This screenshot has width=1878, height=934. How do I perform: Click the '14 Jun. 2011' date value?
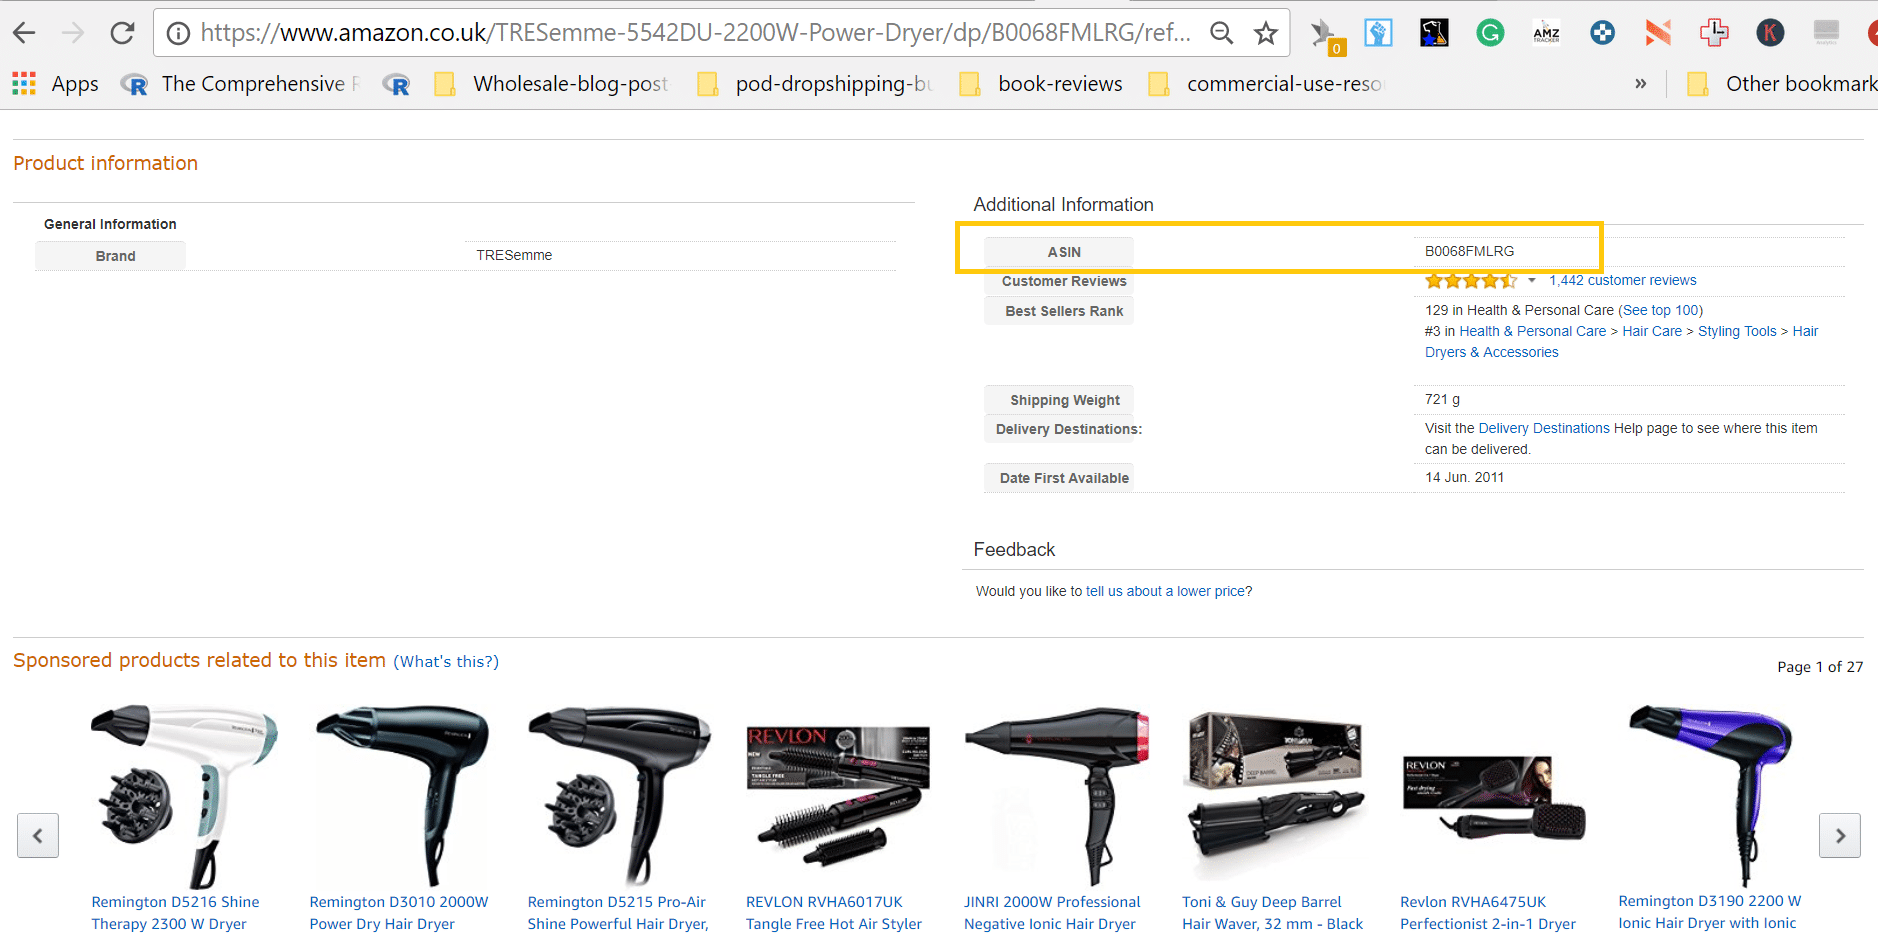[1464, 478]
